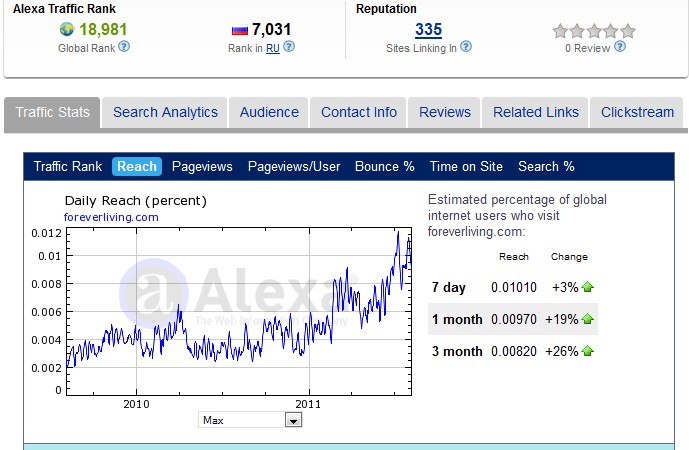Image resolution: width=689 pixels, height=450 pixels.
Task: Click the 0 Review label
Action: pos(587,48)
